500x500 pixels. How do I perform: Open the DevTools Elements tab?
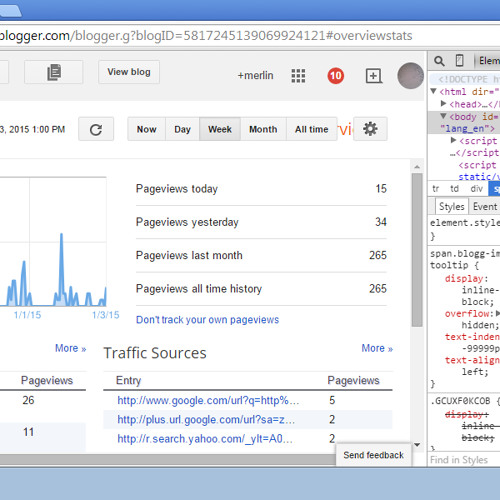489,61
